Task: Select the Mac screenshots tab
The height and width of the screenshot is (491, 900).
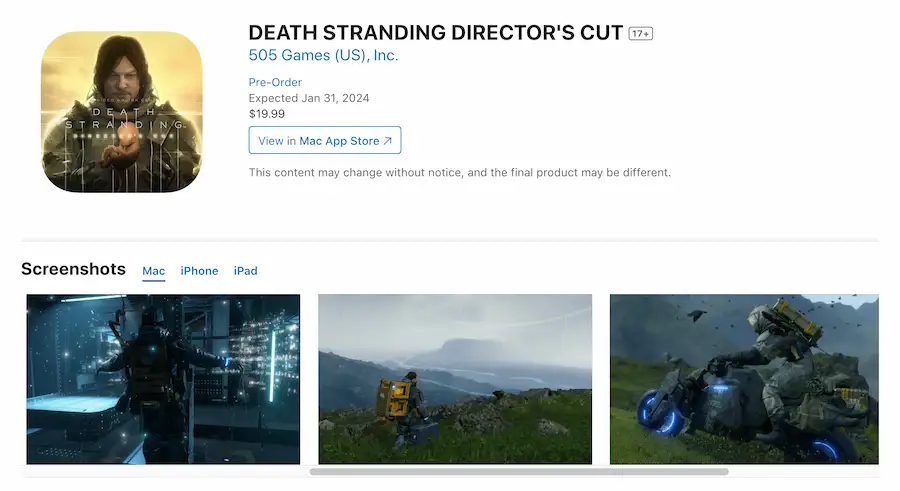Action: pyautogui.click(x=153, y=271)
